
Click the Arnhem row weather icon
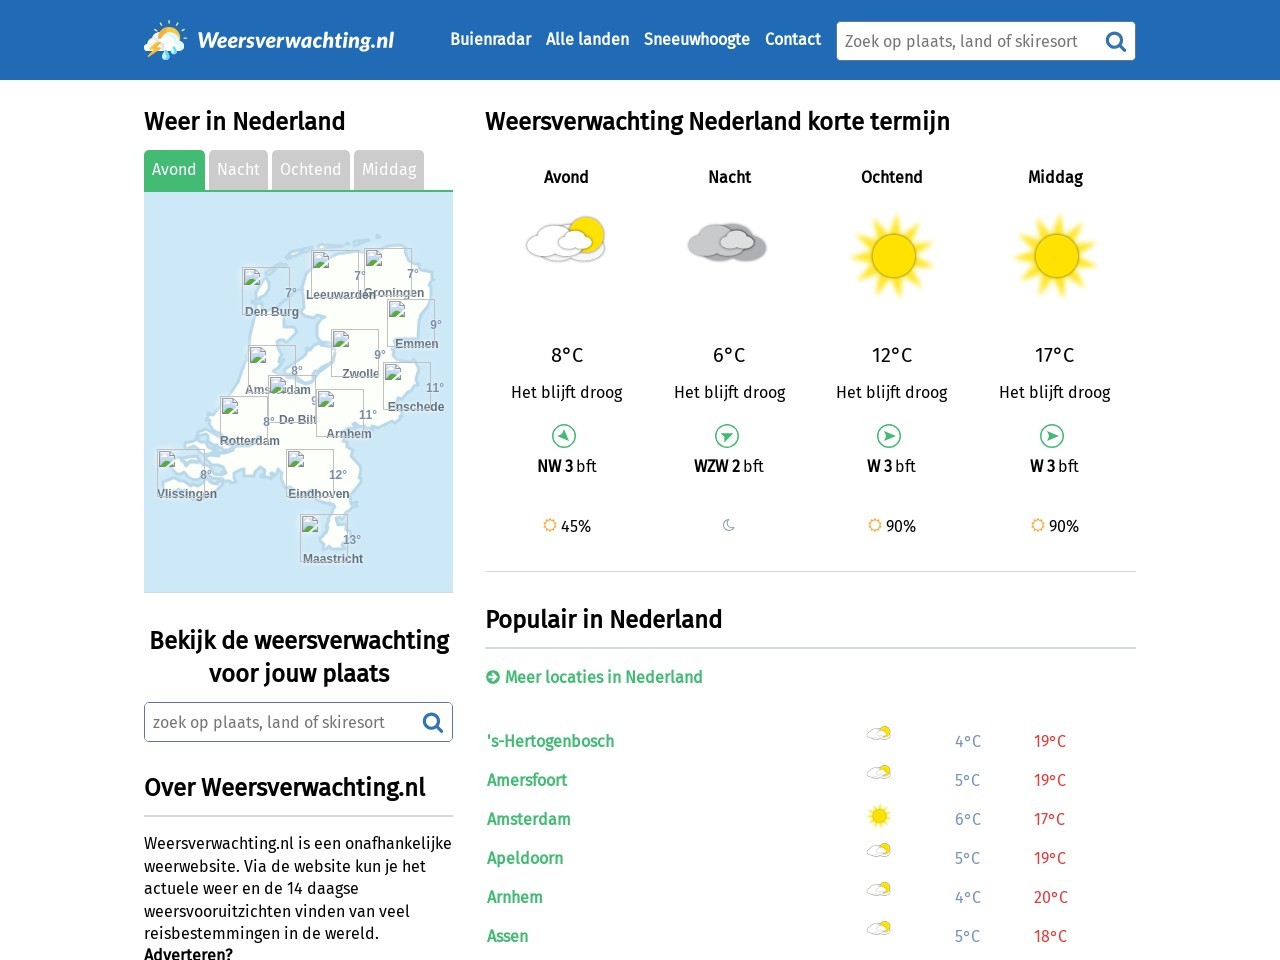point(879,889)
